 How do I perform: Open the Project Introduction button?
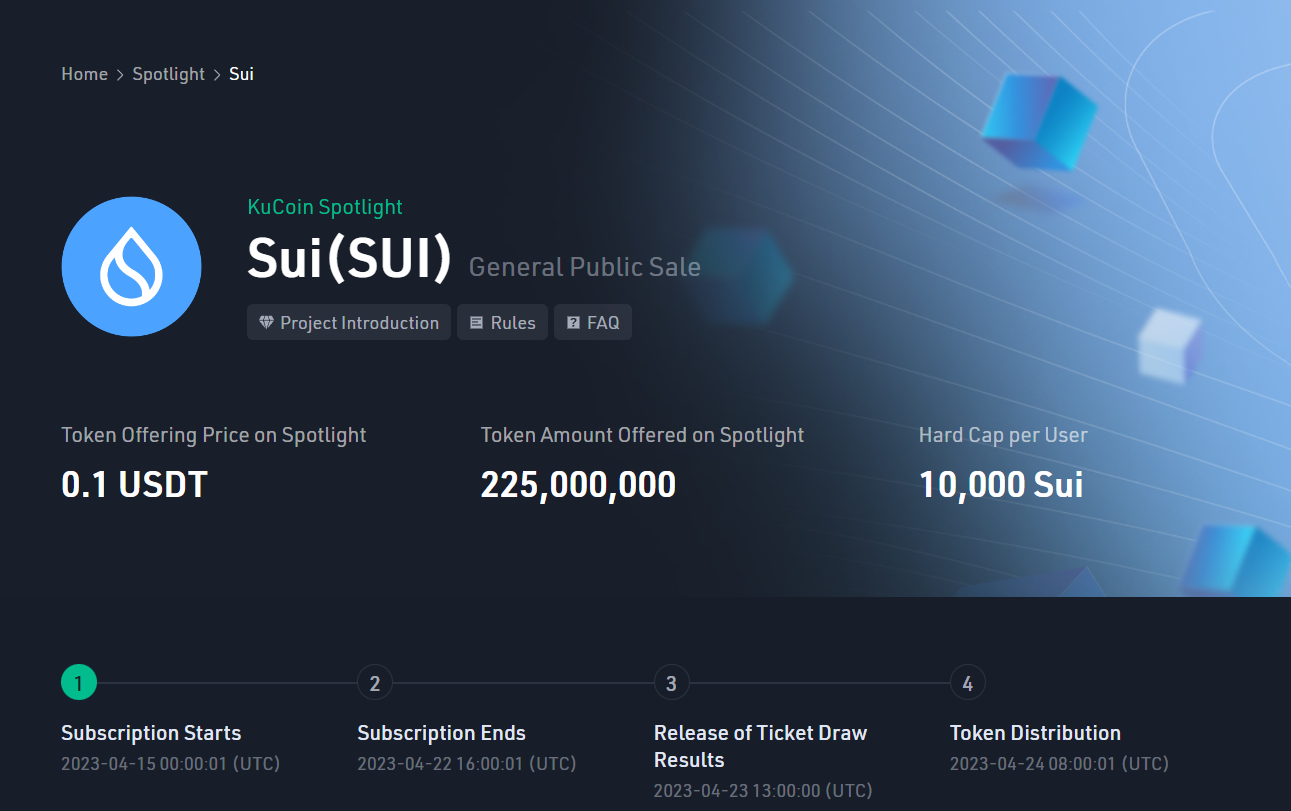click(349, 323)
